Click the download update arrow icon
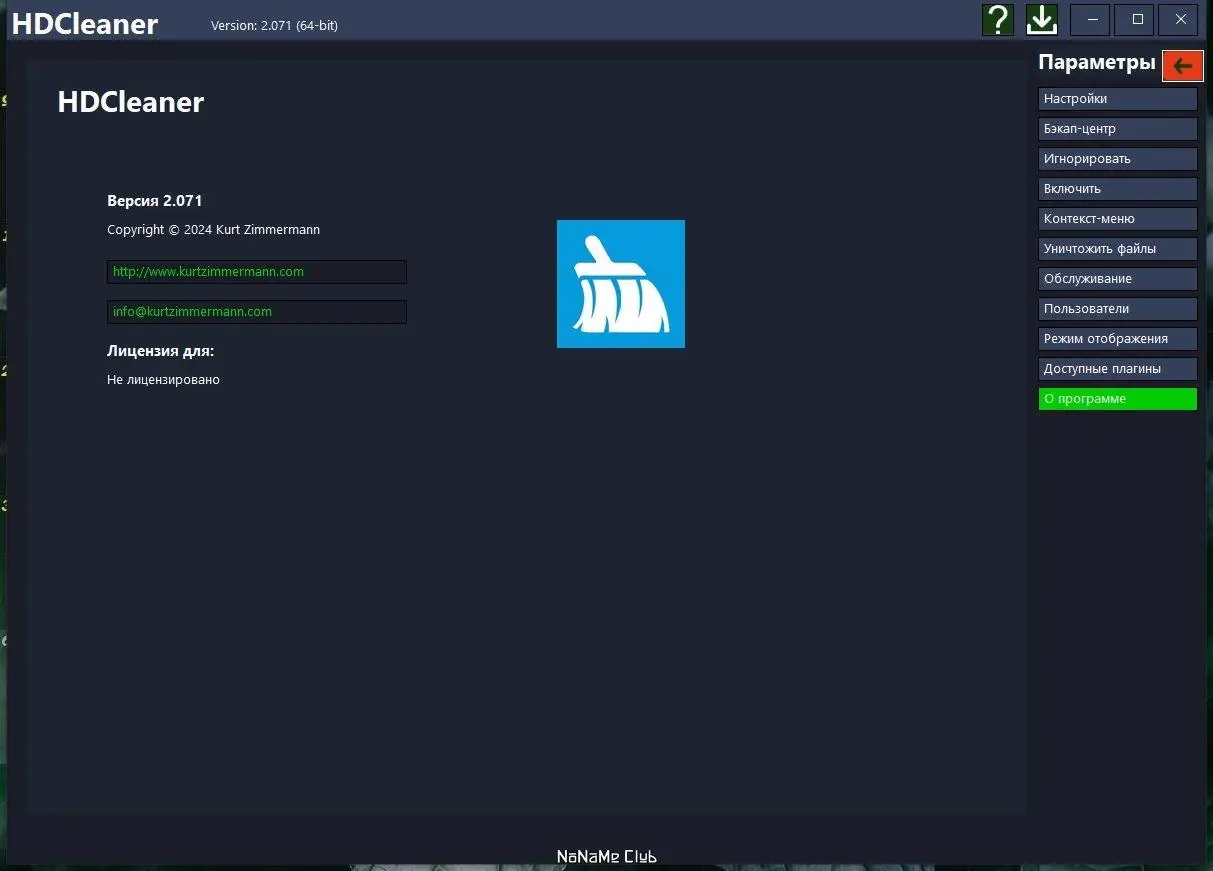Viewport: 1213px width, 871px height. (1042, 20)
